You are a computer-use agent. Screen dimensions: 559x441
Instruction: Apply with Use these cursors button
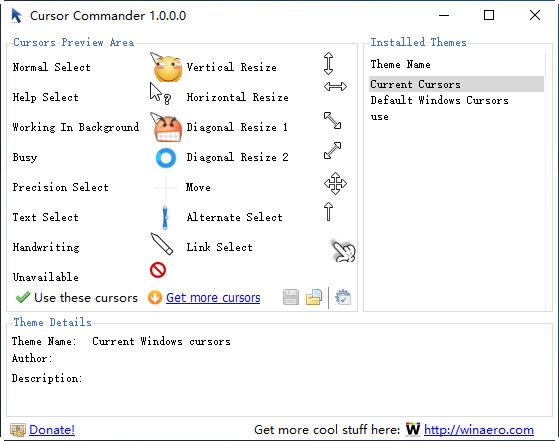[x=77, y=297]
